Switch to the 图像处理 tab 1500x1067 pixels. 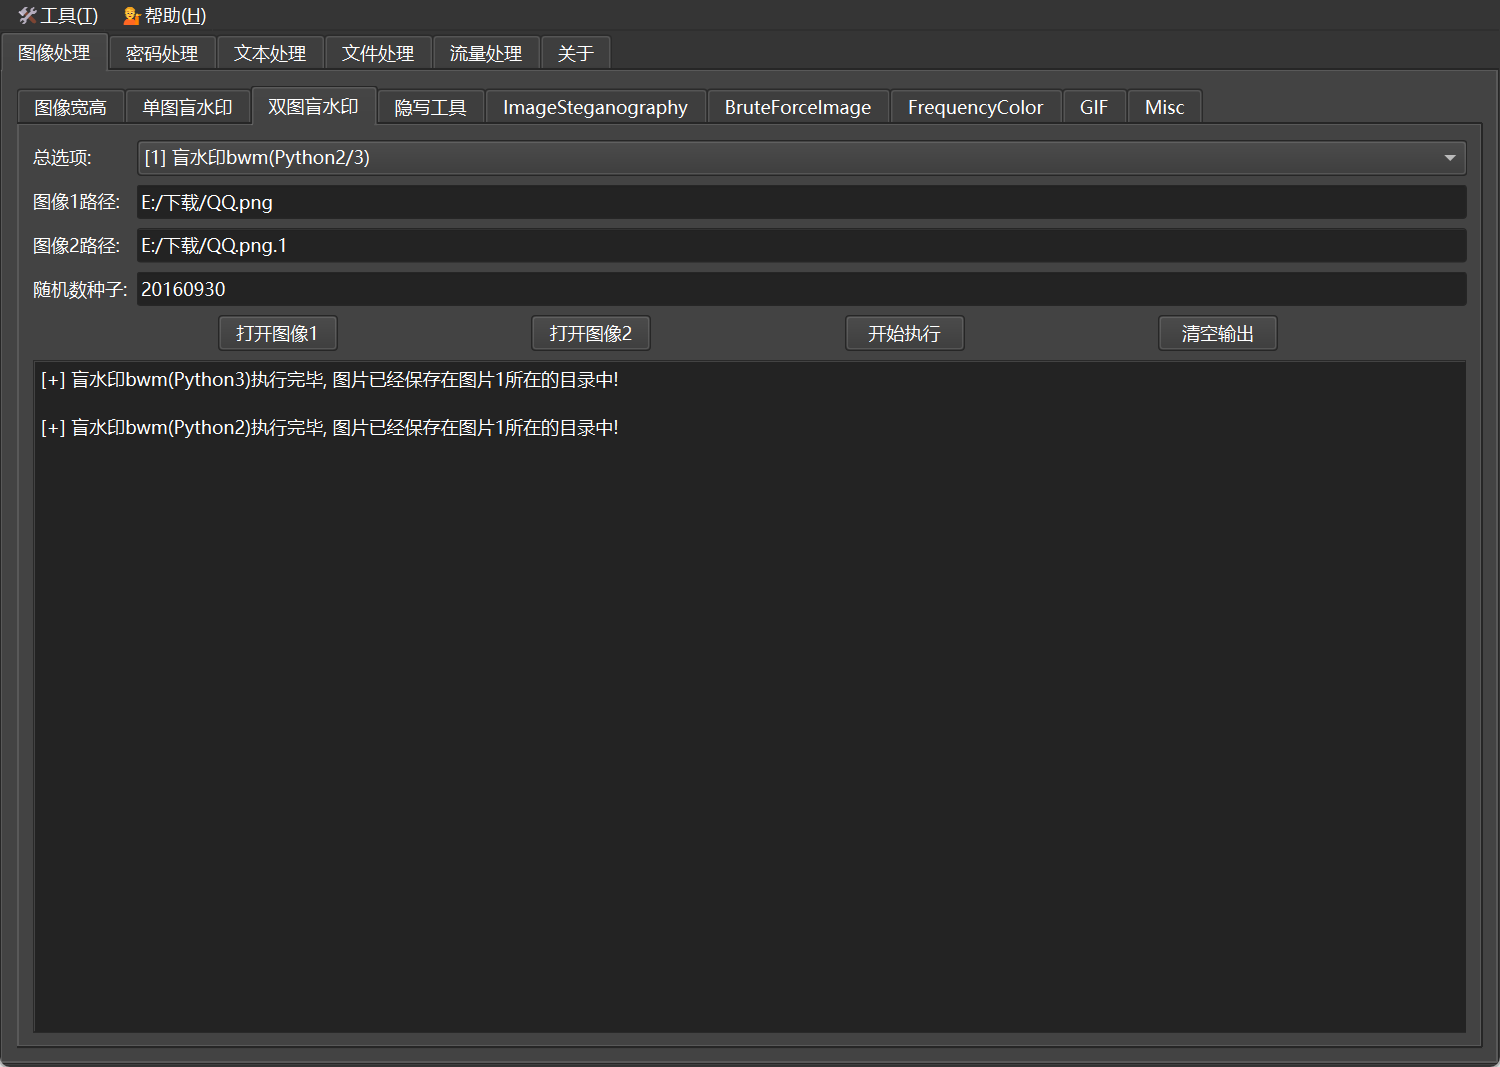[54, 52]
